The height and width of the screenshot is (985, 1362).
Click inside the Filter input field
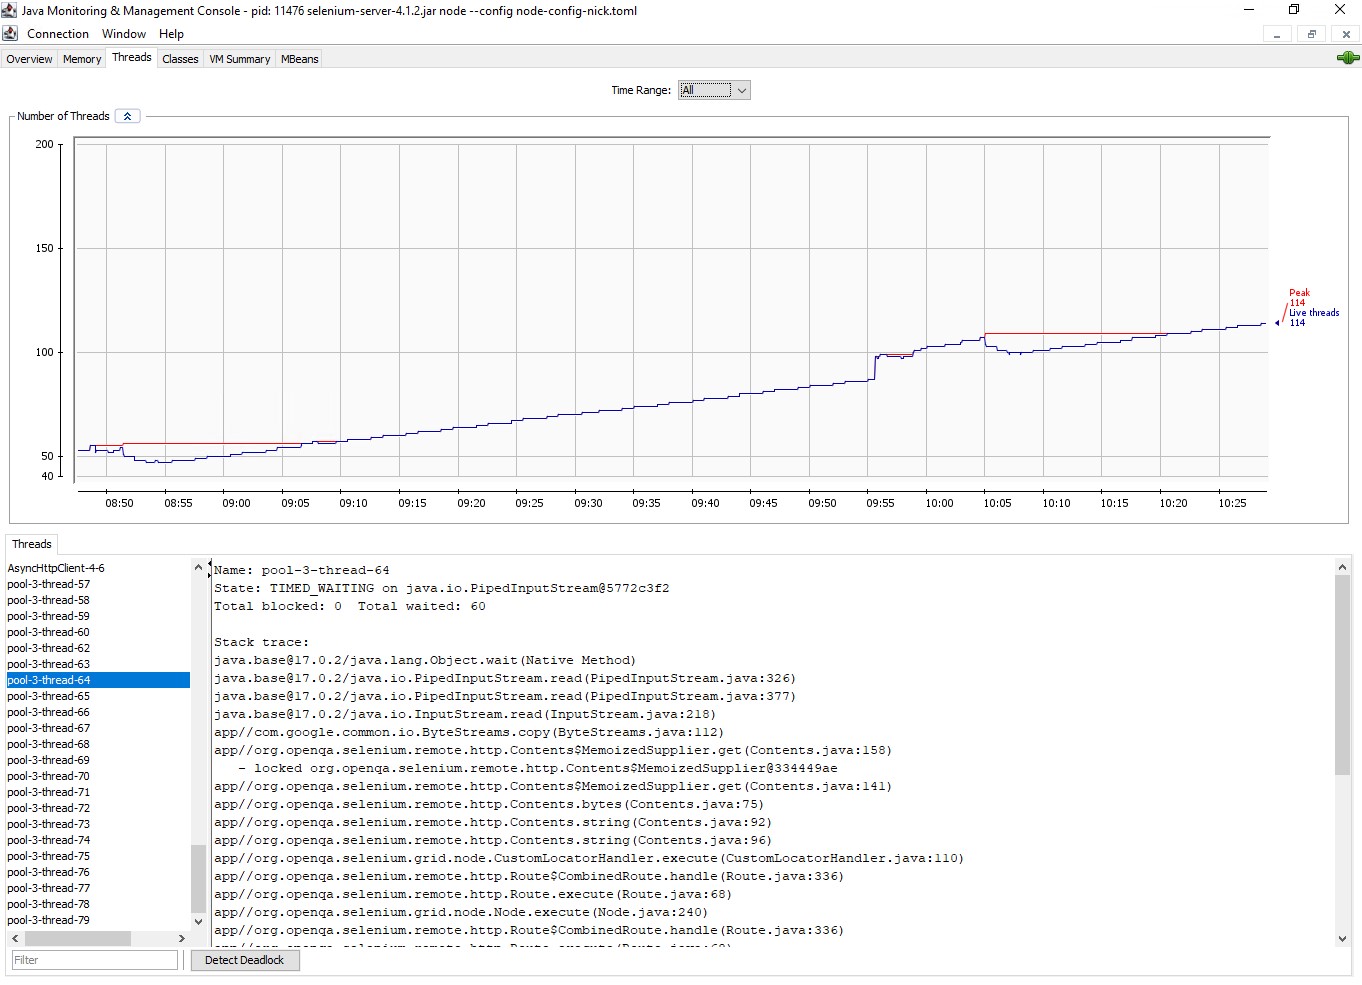coord(94,959)
